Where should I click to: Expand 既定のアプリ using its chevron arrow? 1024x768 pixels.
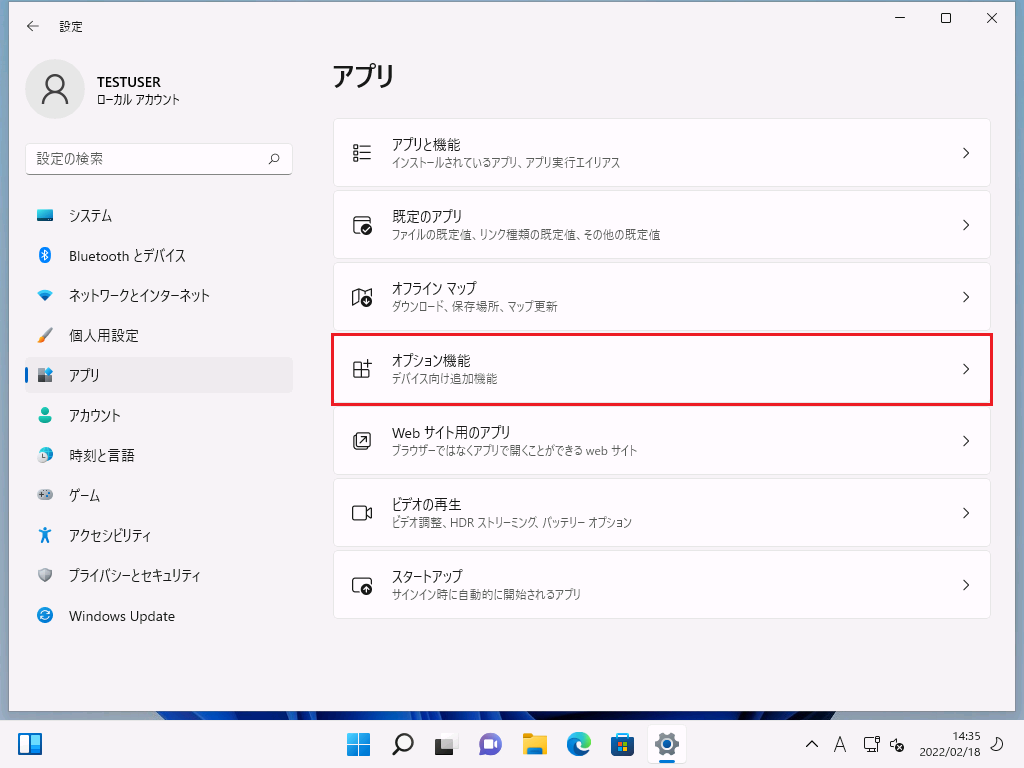pyautogui.click(x=965, y=225)
